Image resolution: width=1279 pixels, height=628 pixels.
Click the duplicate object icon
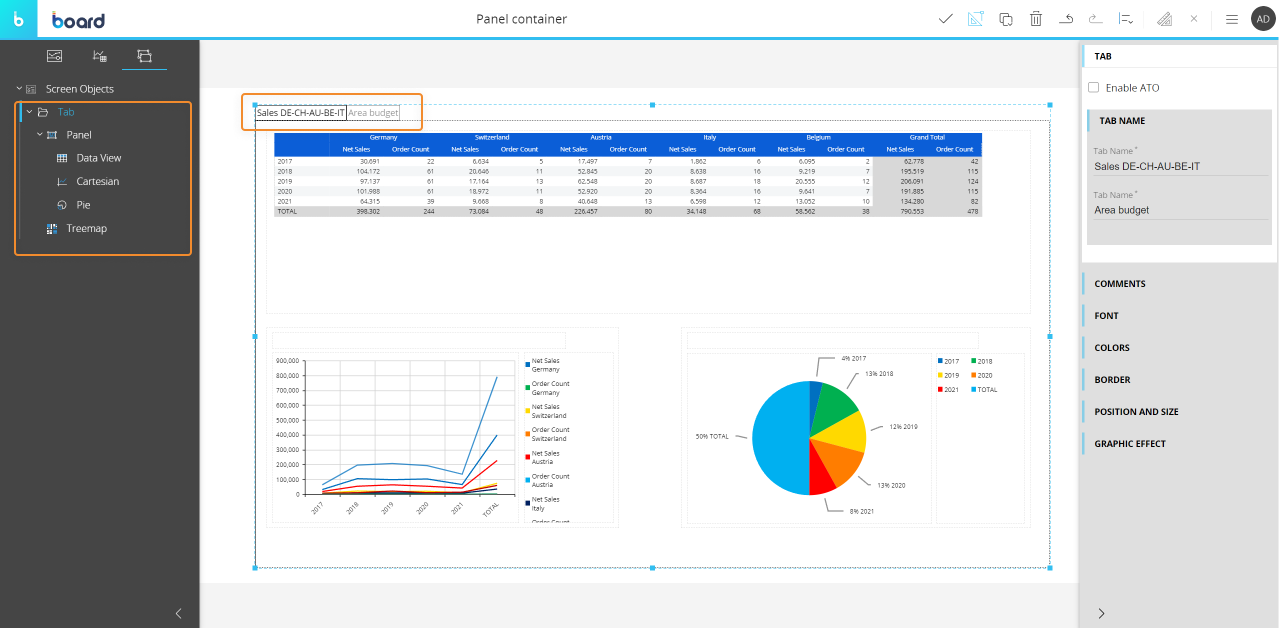pyautogui.click(x=1006, y=19)
